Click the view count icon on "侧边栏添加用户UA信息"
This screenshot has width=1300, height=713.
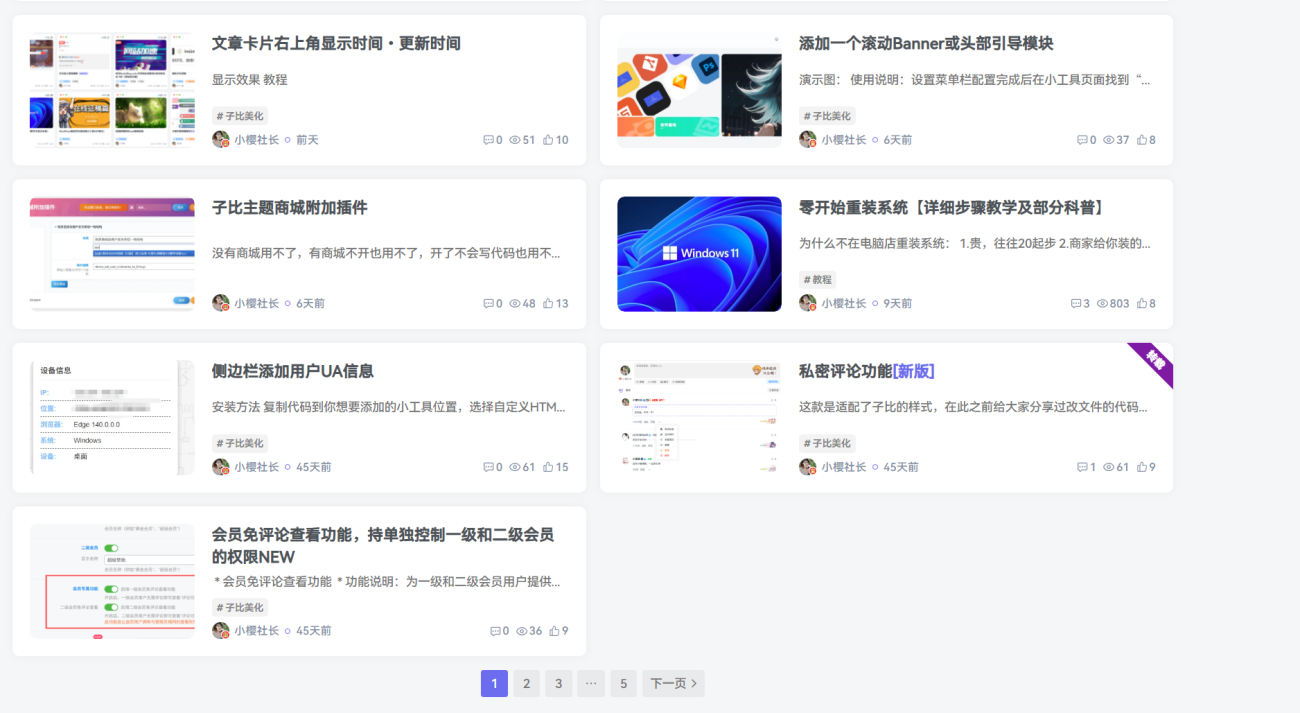[x=516, y=467]
